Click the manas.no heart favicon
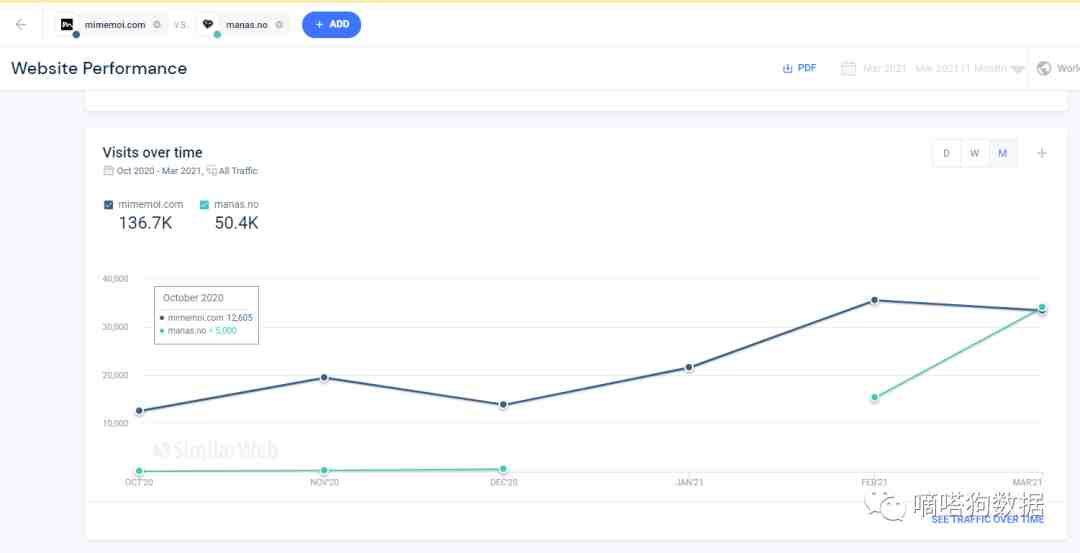 pos(207,25)
